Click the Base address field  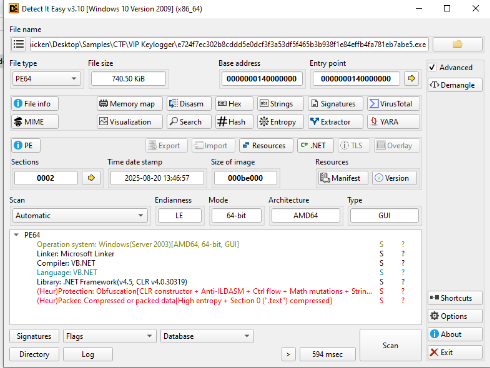tap(262, 79)
